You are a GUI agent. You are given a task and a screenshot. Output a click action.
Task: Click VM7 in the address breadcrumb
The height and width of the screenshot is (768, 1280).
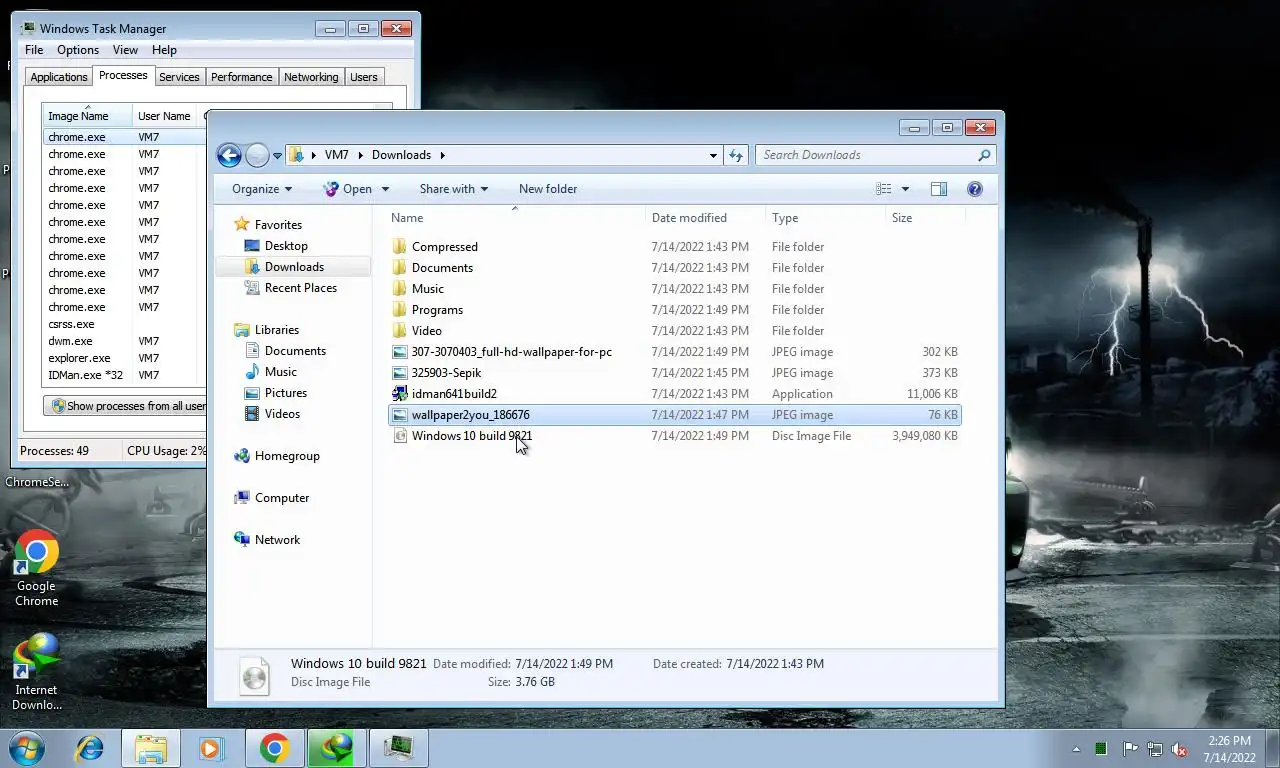click(337, 155)
